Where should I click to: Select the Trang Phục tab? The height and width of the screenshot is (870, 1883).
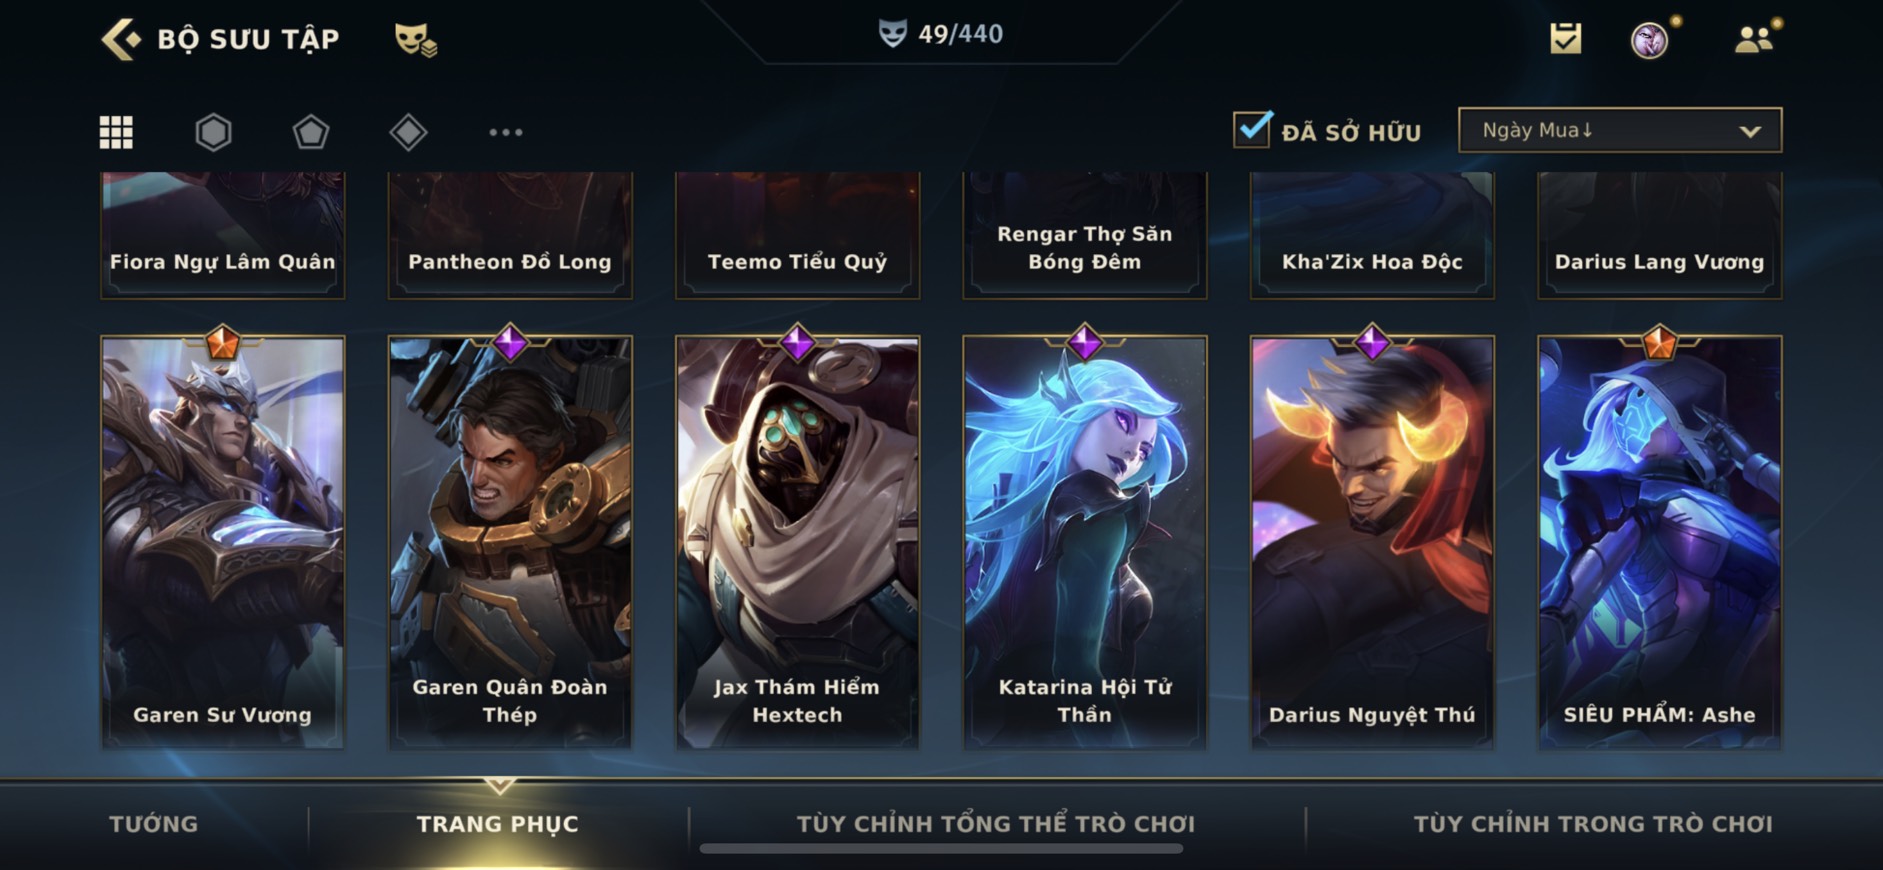tap(498, 824)
